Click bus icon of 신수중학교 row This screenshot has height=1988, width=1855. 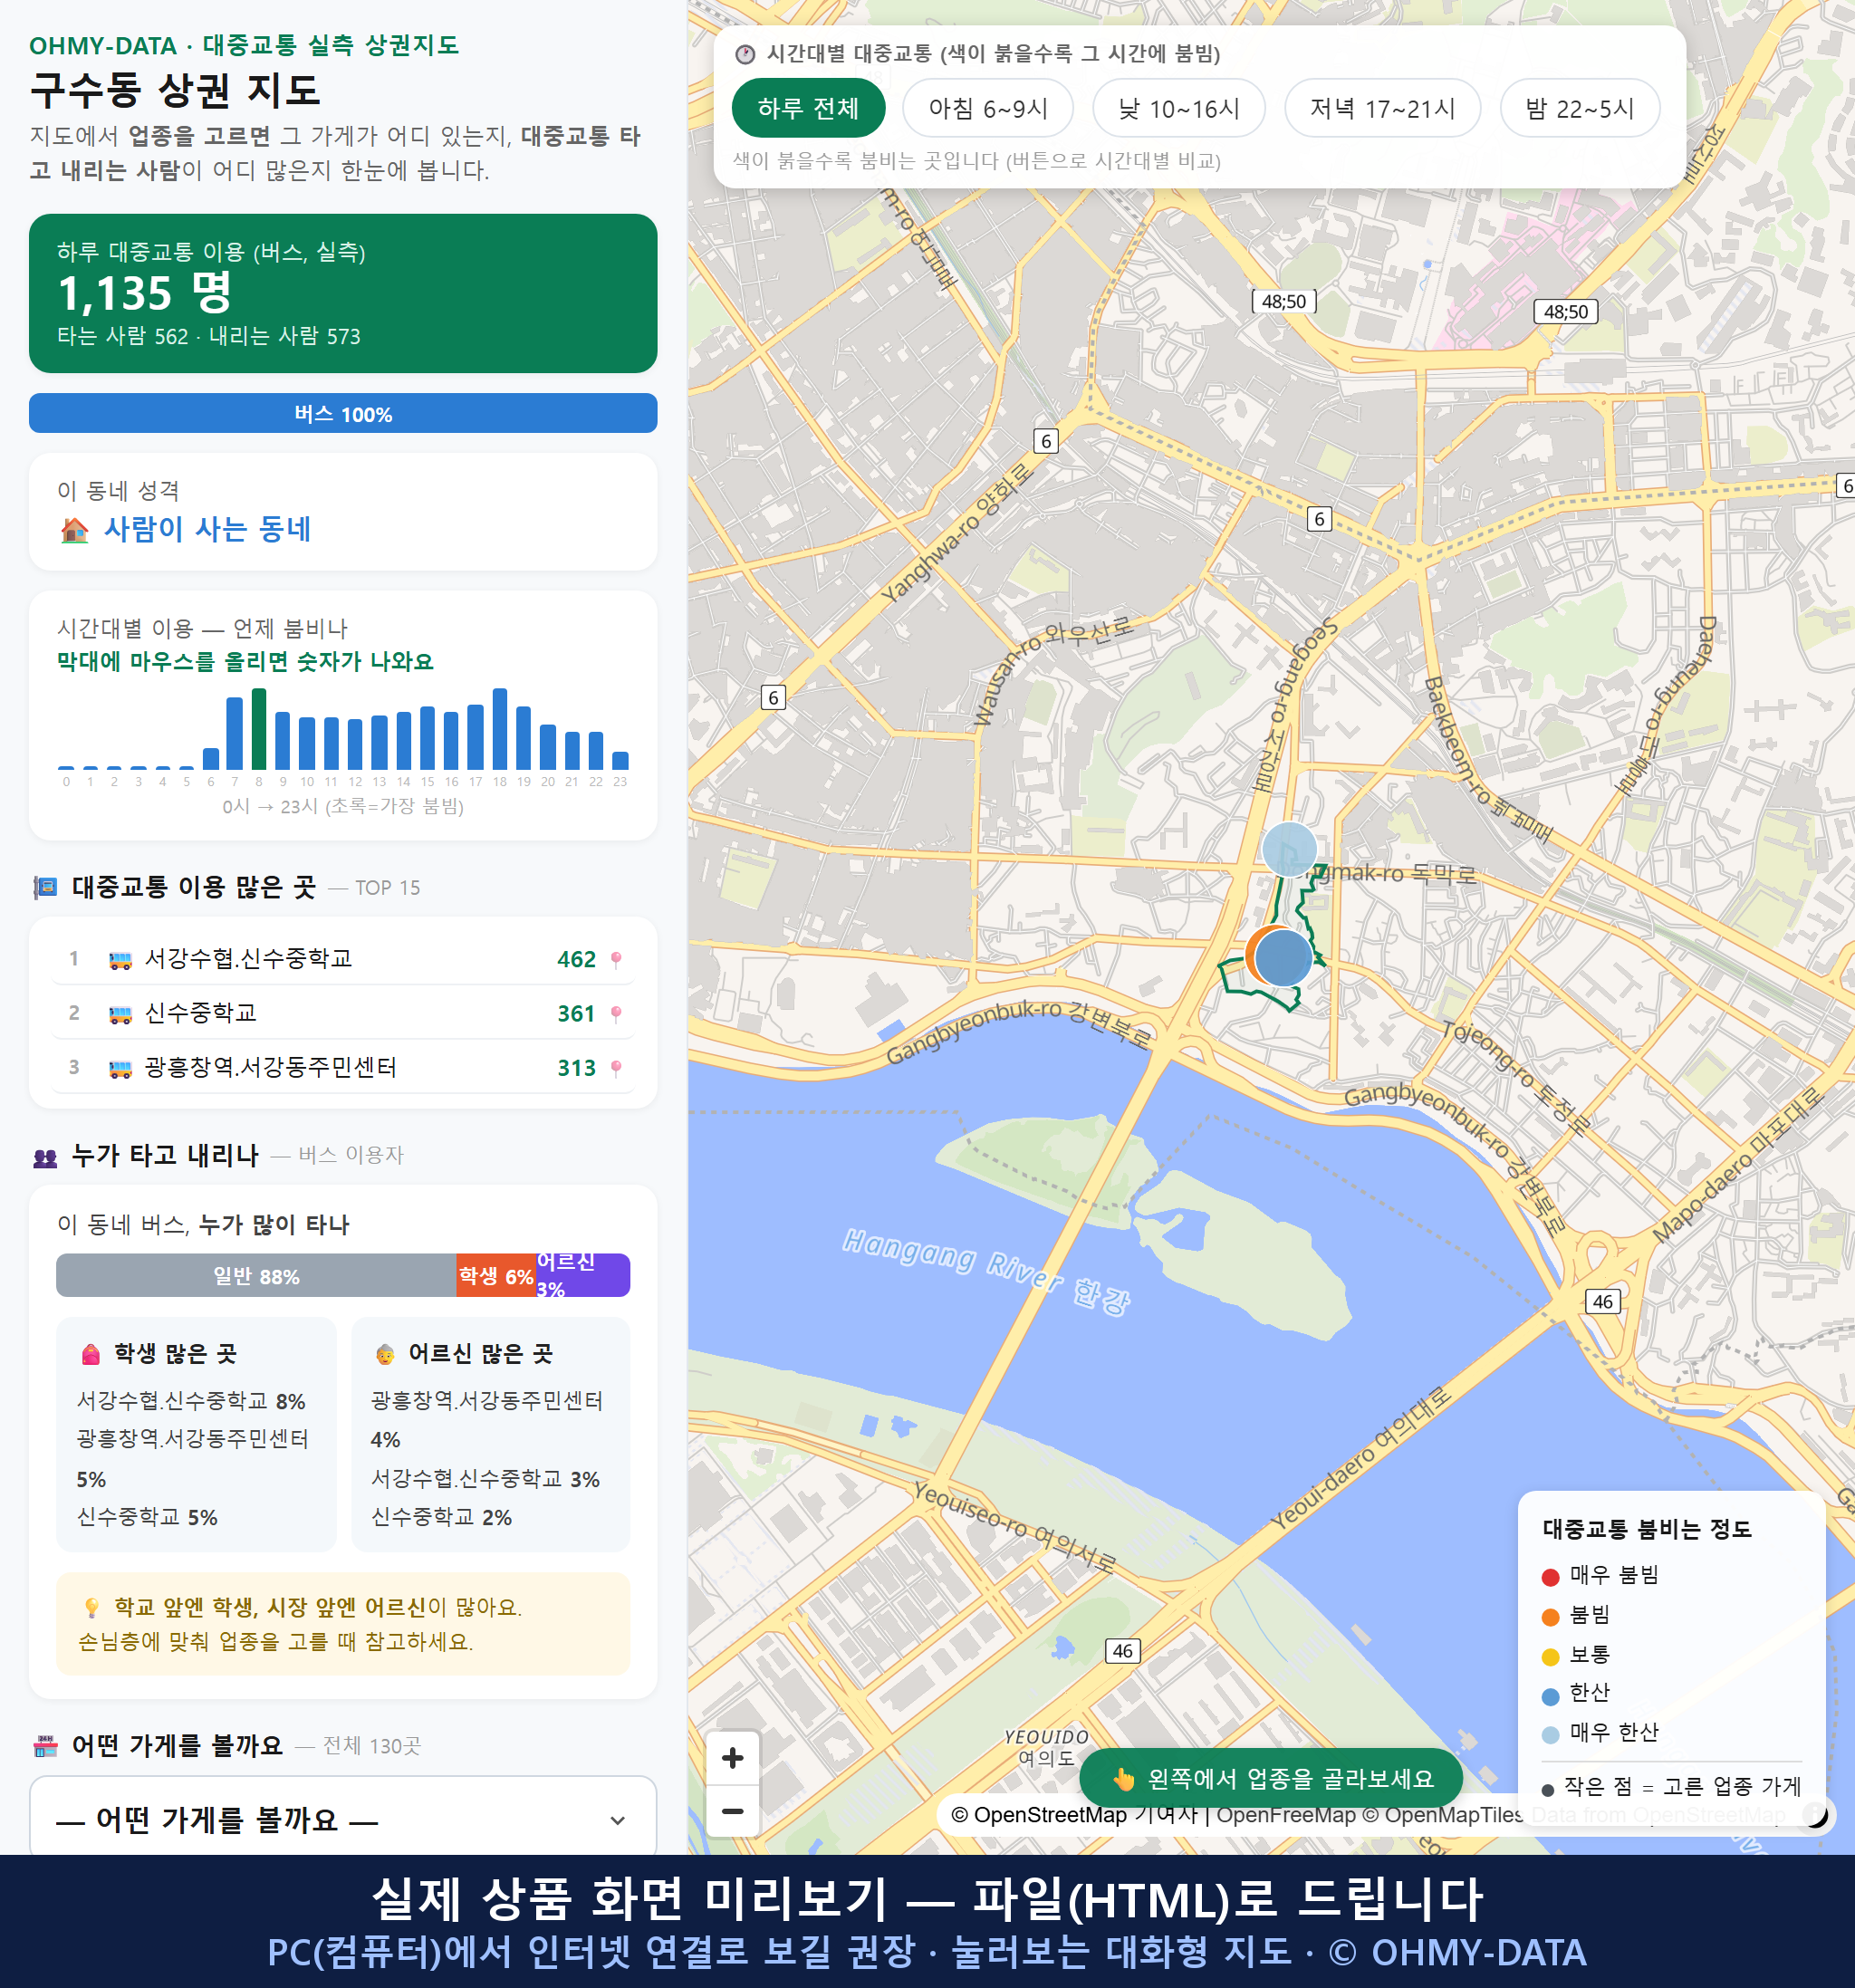click(120, 1014)
